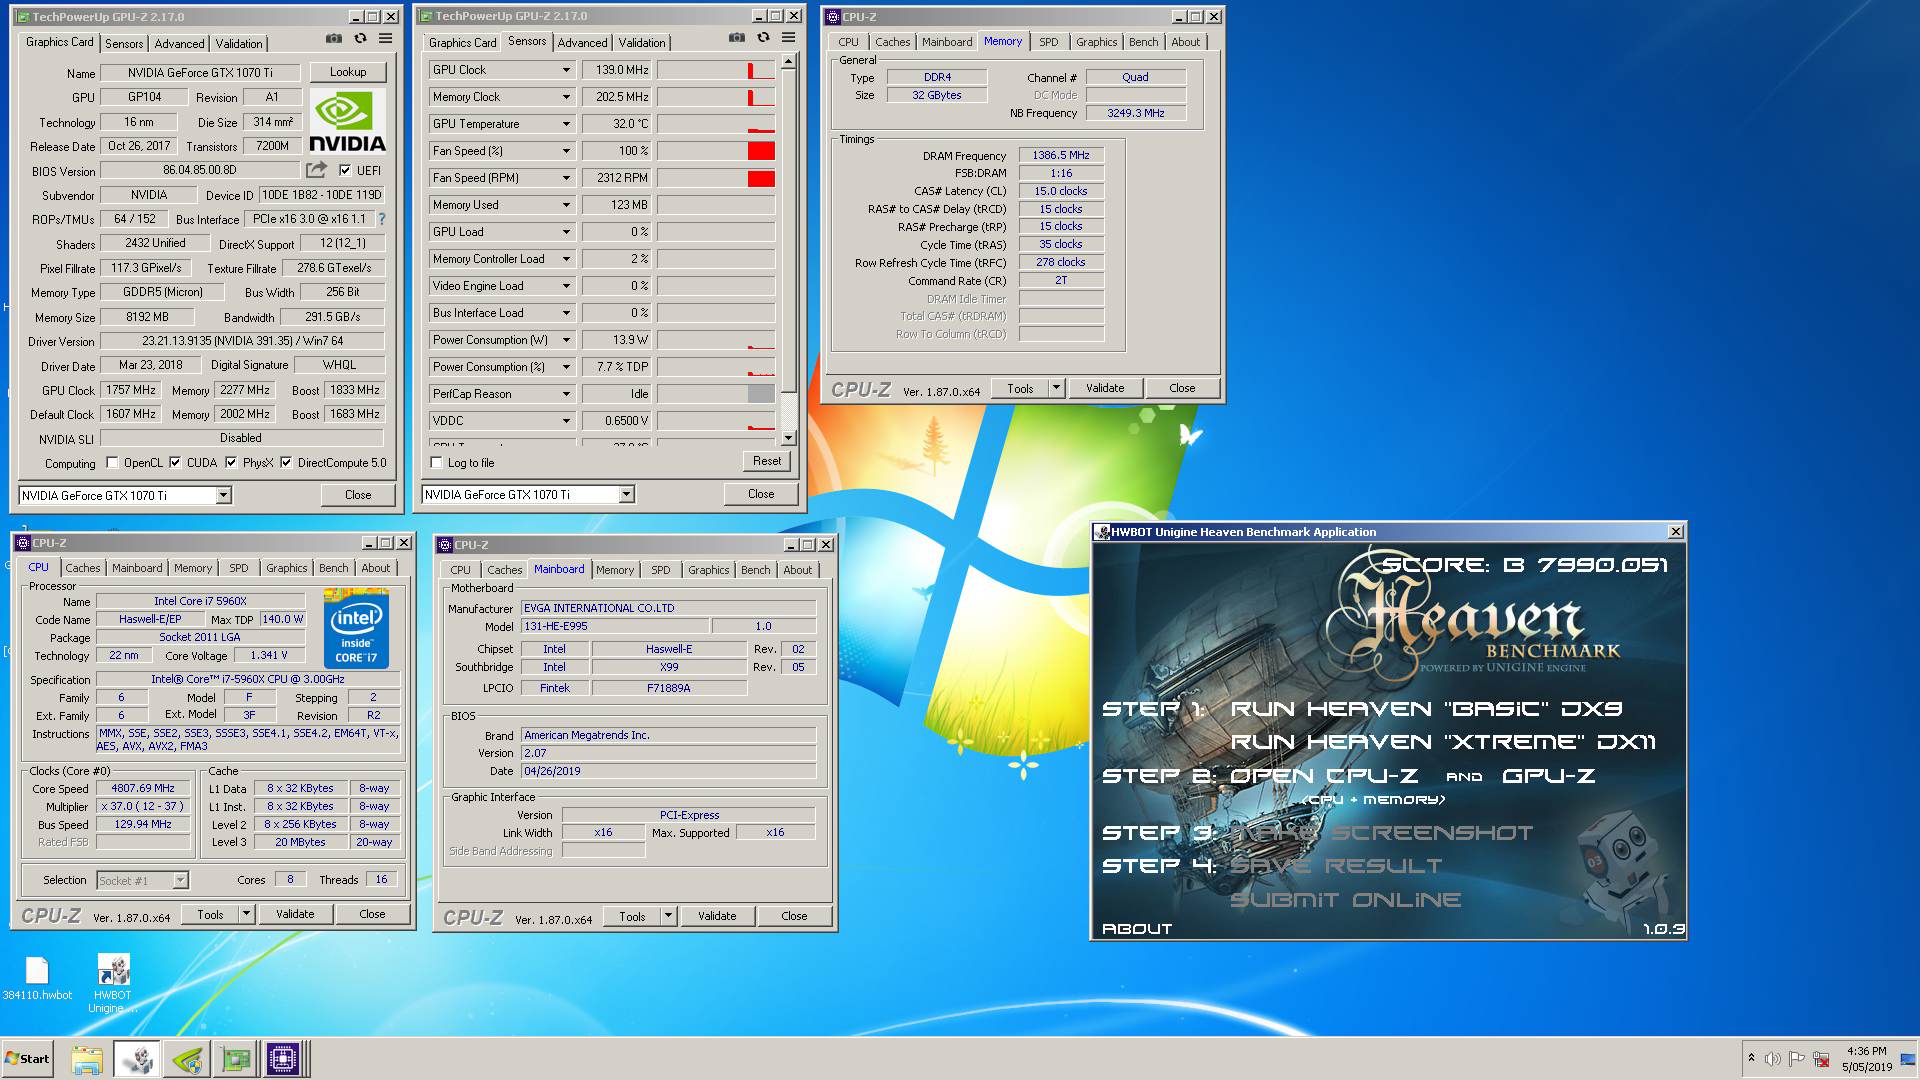Click the camera icon in GPU-Z Sensors window

737,37
